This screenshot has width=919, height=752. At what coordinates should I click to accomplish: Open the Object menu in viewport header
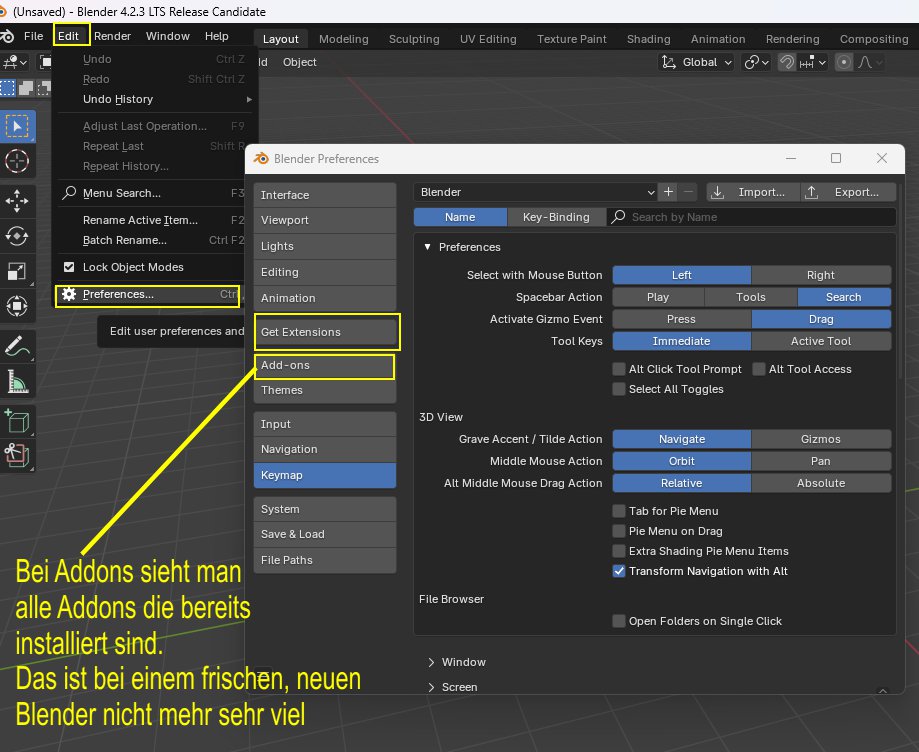tap(299, 62)
